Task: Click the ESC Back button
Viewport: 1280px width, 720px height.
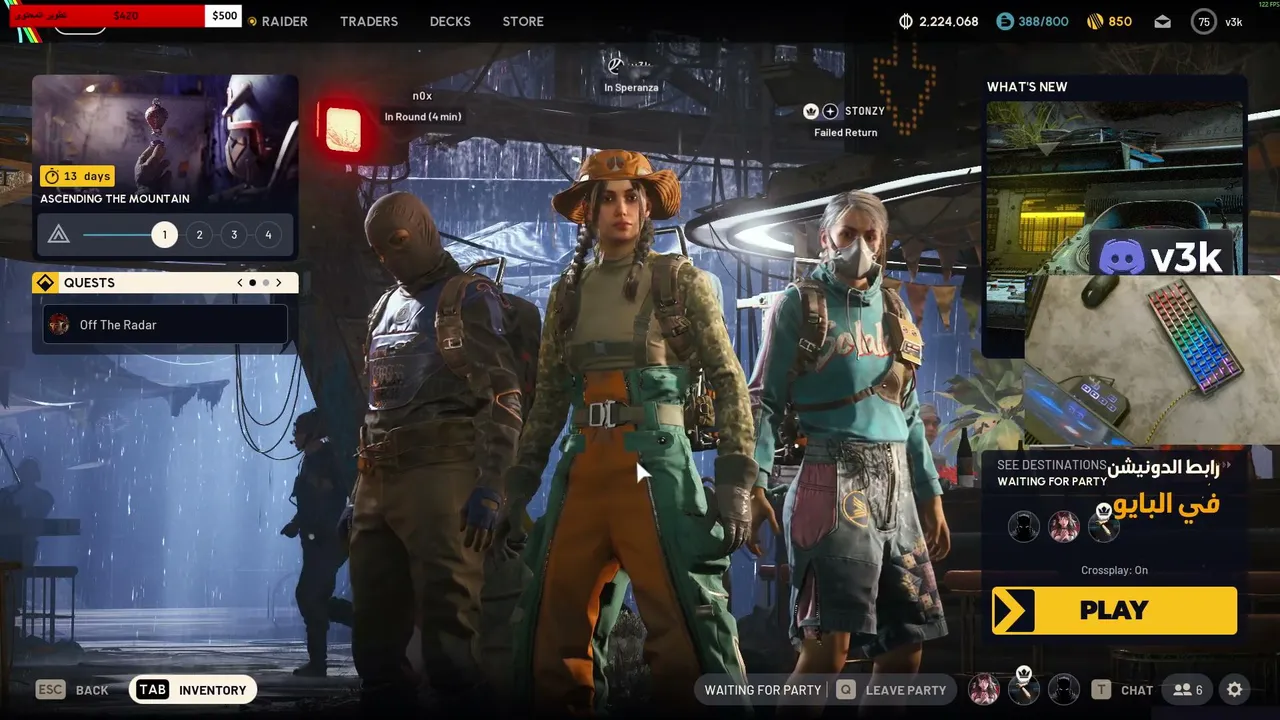Action: point(72,690)
